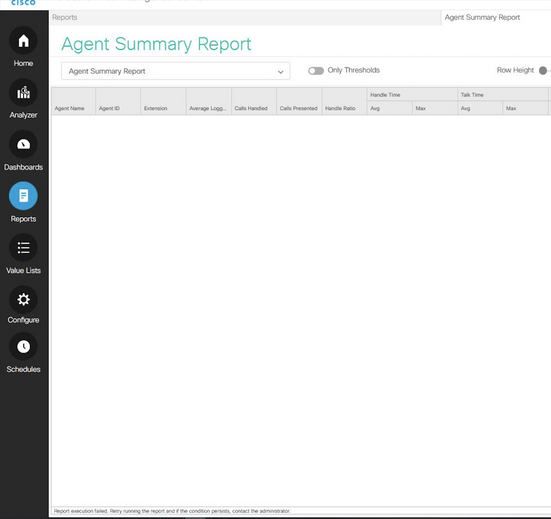Open the Value Lists icon
This screenshot has height=519, width=551.
[x=23, y=247]
